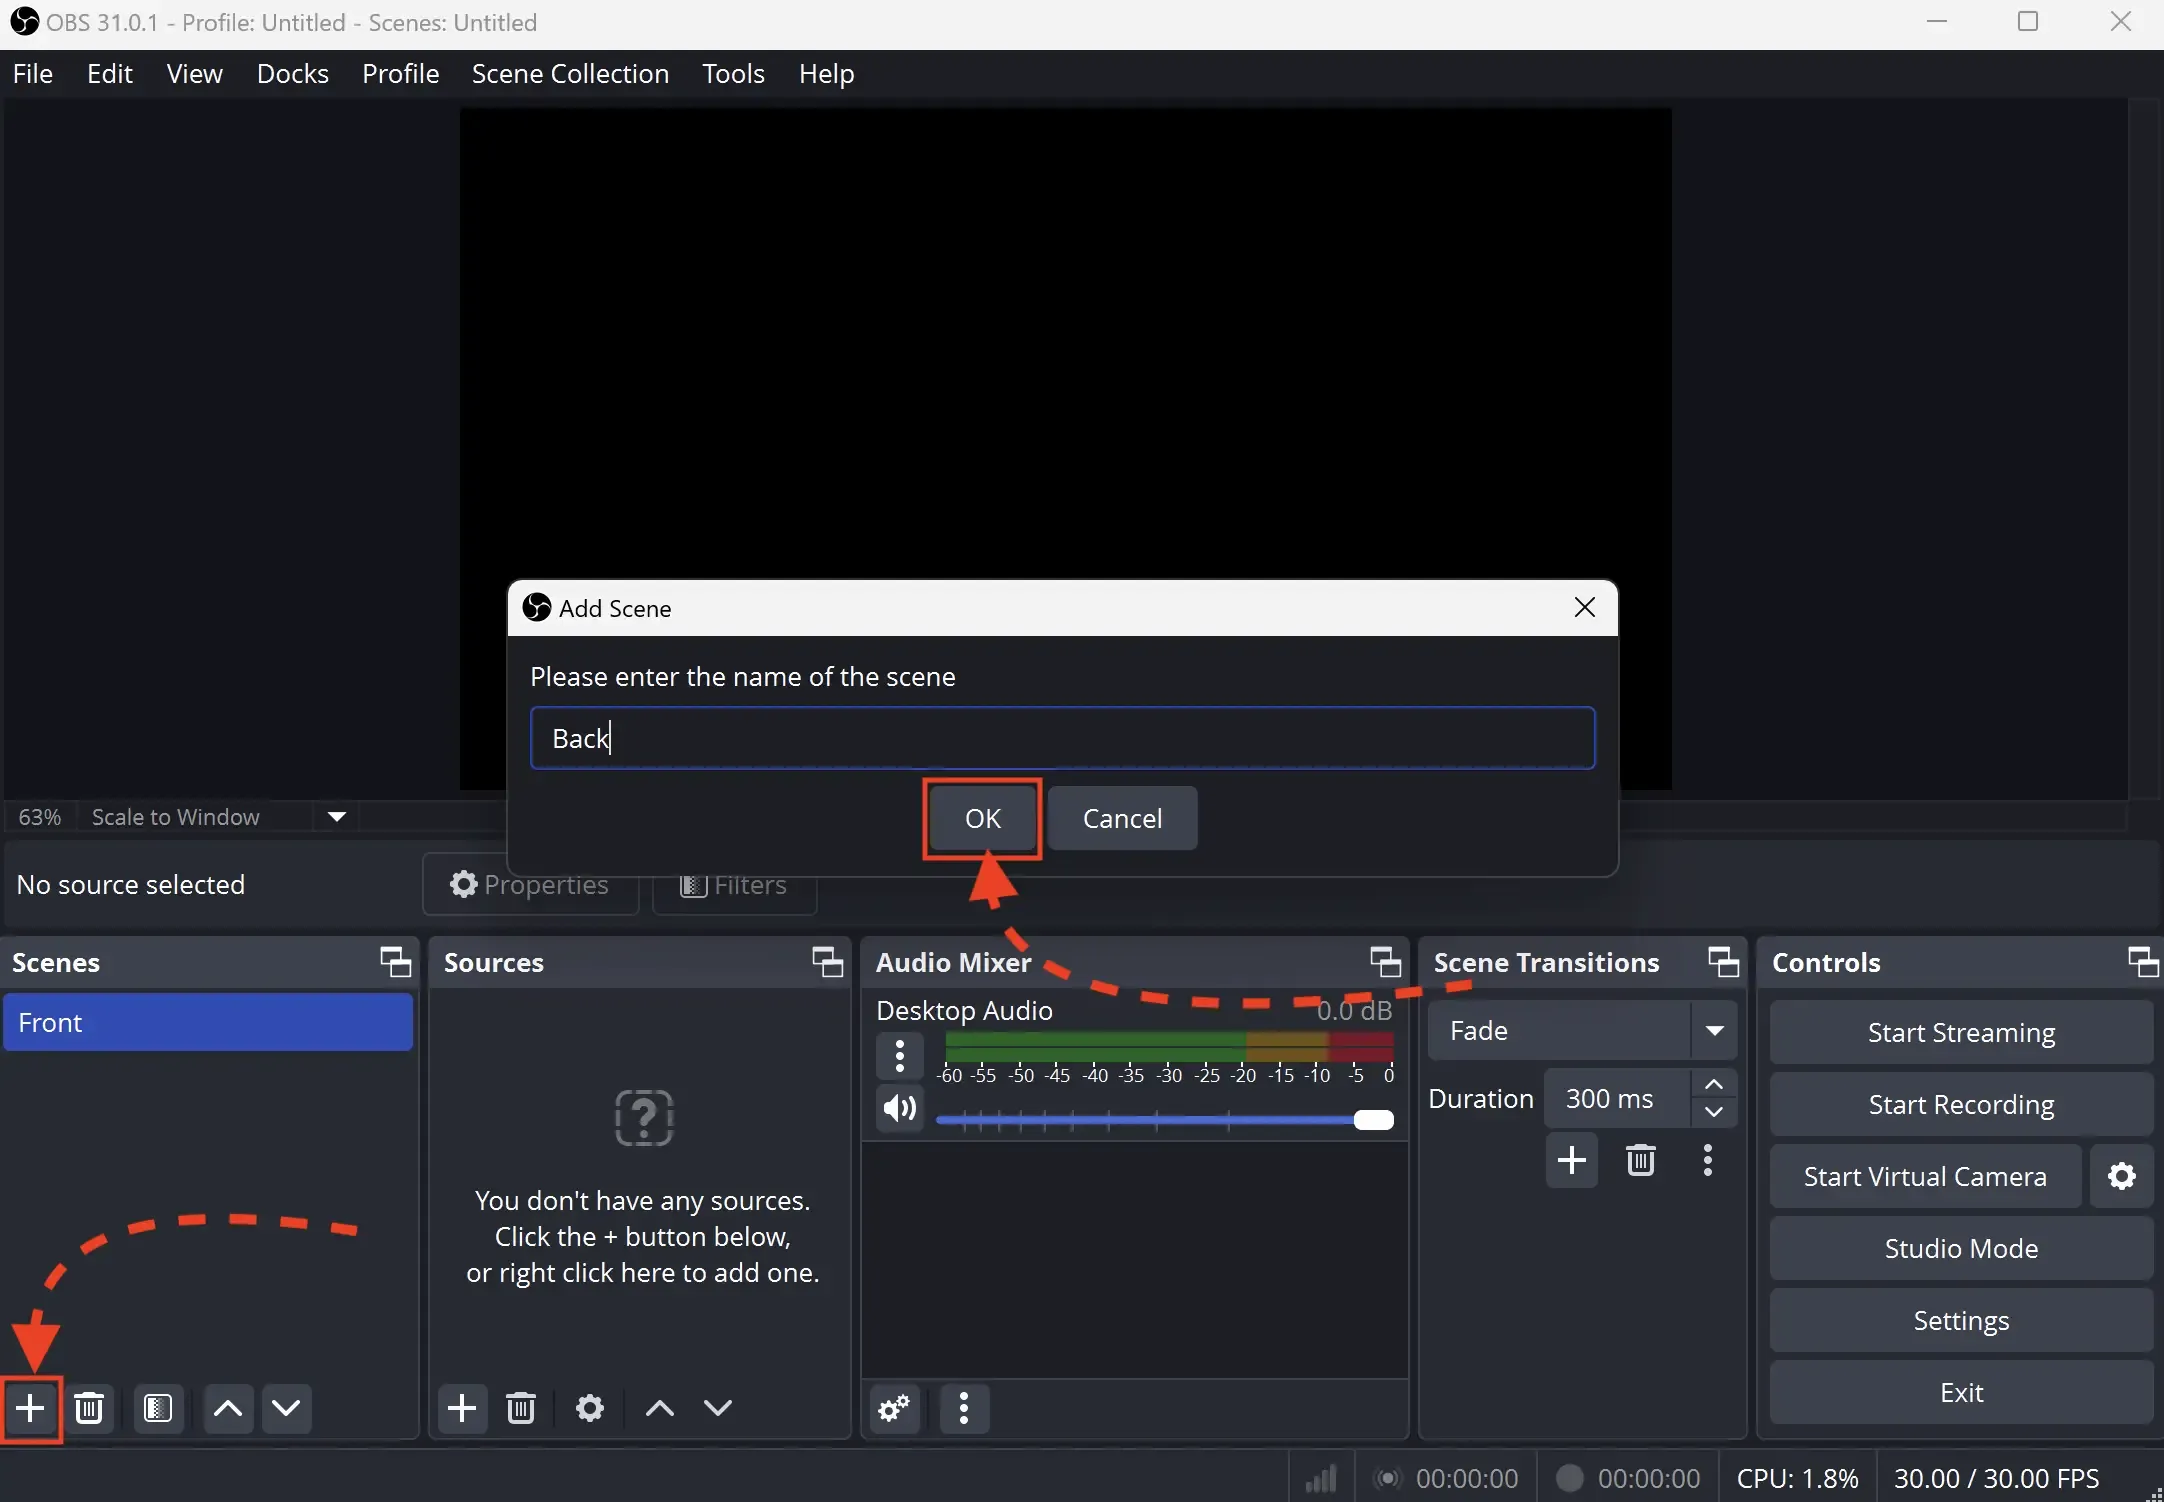This screenshot has height=1502, width=2164.
Task: Remove a source using the Sources trash icon
Action: point(521,1408)
